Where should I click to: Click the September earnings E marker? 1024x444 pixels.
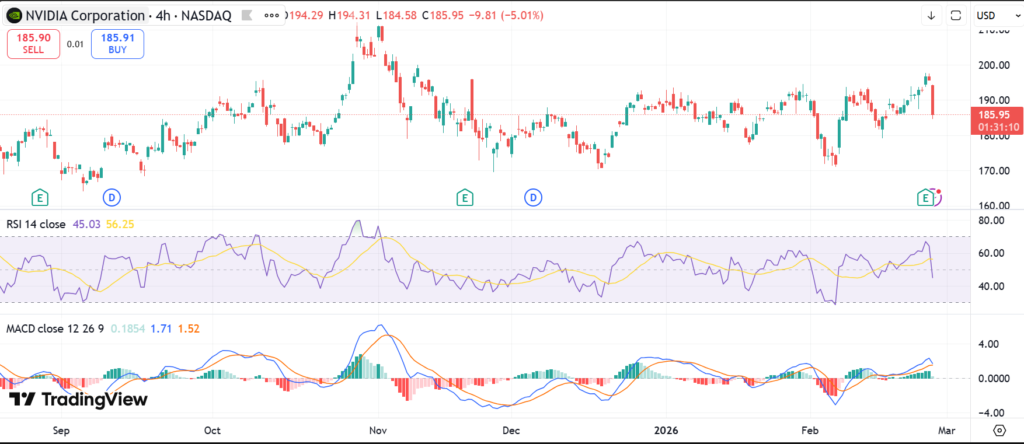40,197
